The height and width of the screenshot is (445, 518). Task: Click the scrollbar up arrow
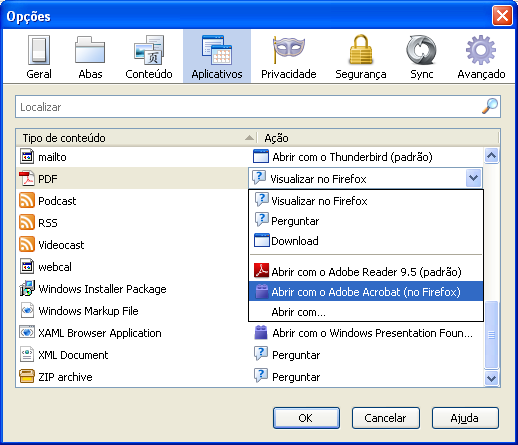492,156
